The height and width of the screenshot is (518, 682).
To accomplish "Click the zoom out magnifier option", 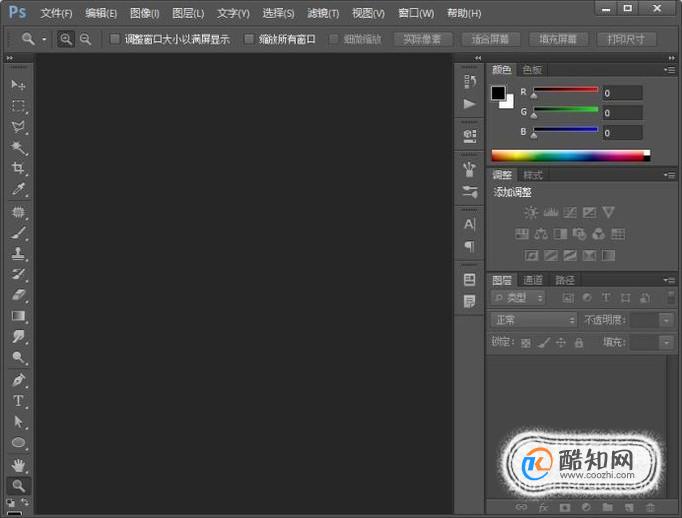I will click(85, 40).
